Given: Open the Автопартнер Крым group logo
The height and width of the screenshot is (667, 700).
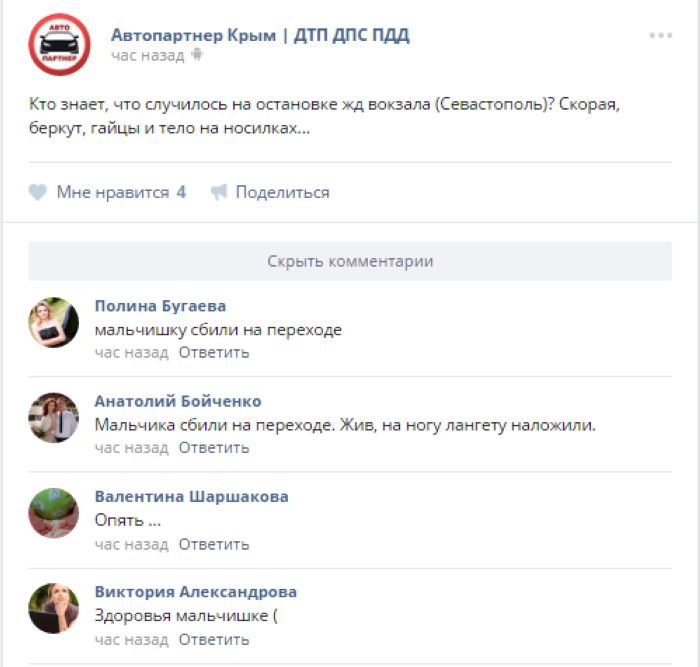Looking at the screenshot, I should (59, 45).
